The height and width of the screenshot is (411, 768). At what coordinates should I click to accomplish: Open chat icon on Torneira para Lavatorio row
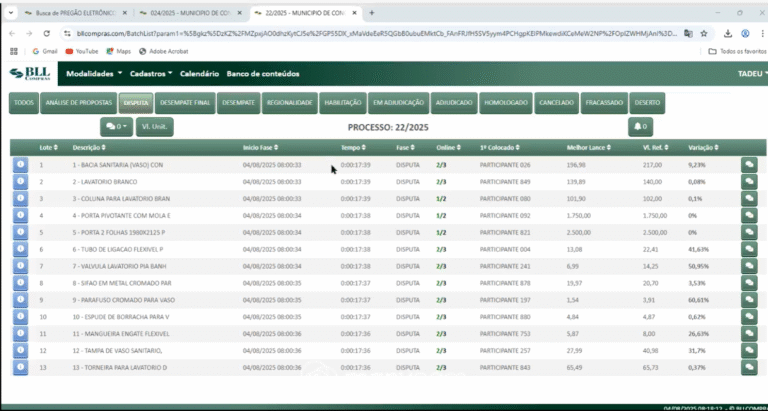[749, 367]
